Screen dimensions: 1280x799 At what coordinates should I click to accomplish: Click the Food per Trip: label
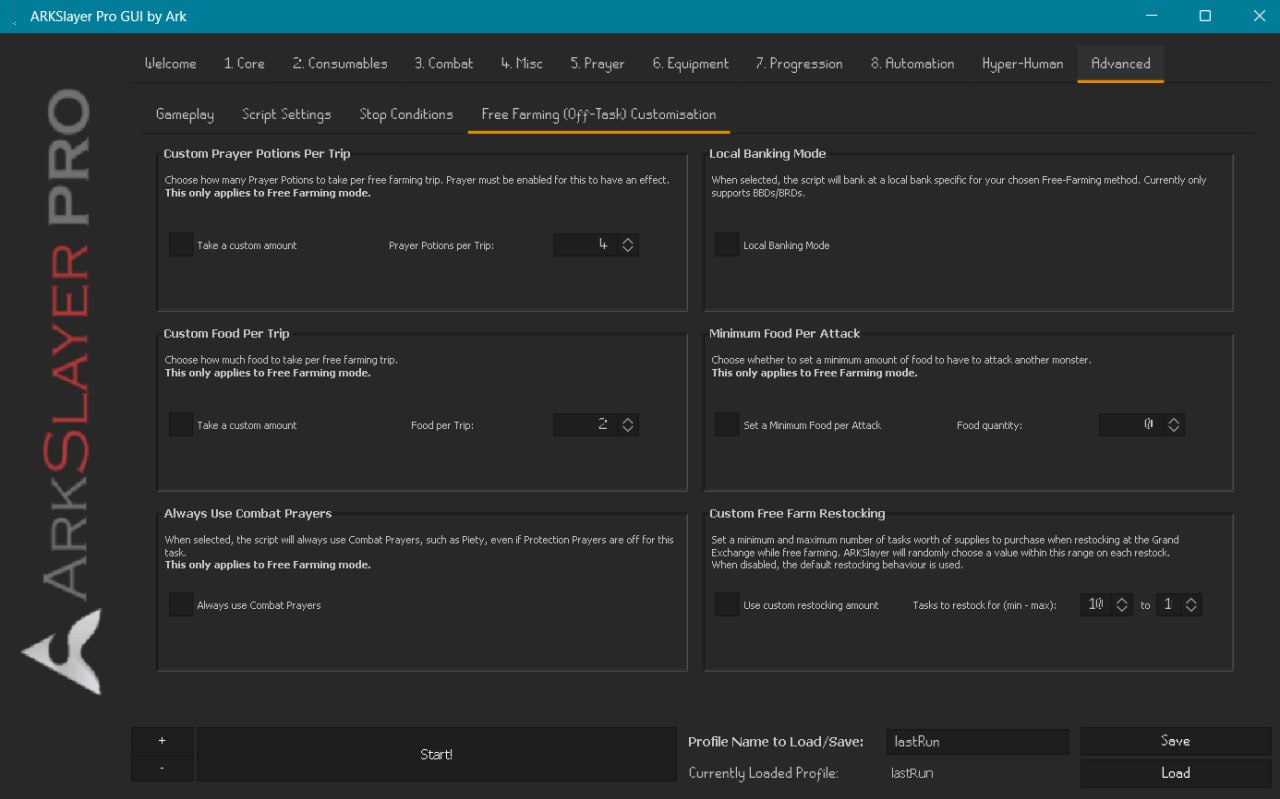click(x=442, y=426)
